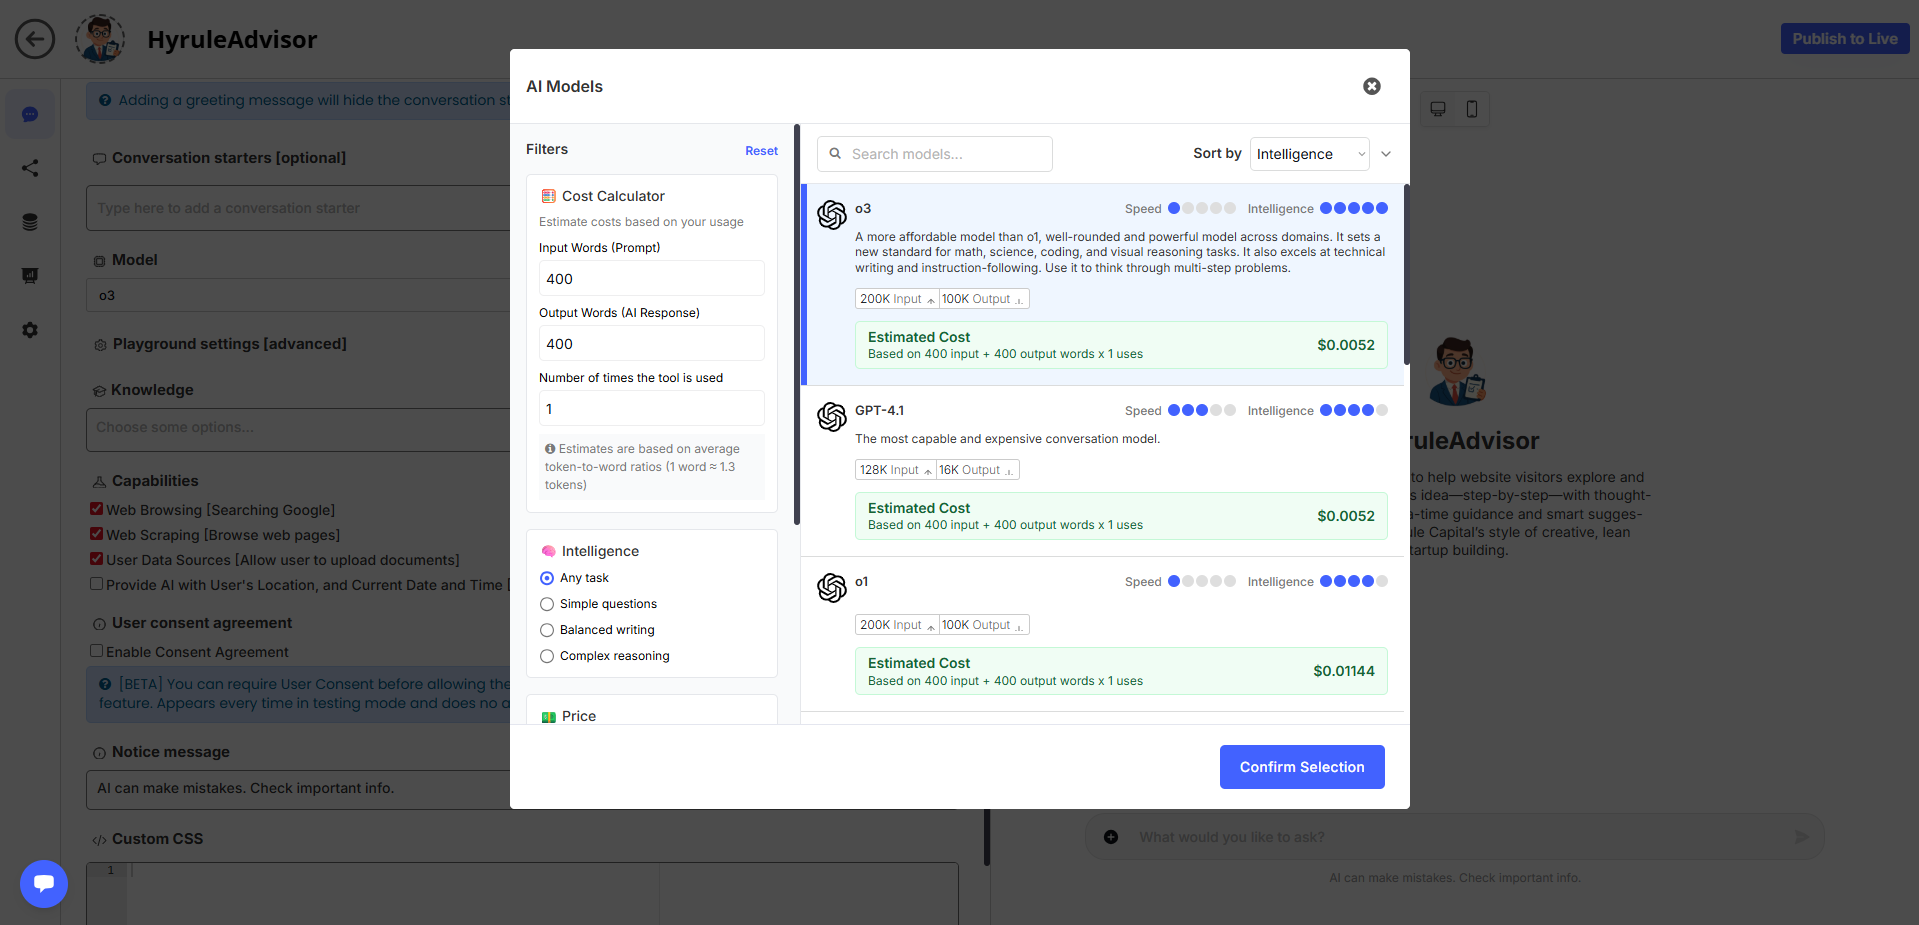Check Enable Consent Agreement
Viewport: 1919px width, 925px height.
97,651
